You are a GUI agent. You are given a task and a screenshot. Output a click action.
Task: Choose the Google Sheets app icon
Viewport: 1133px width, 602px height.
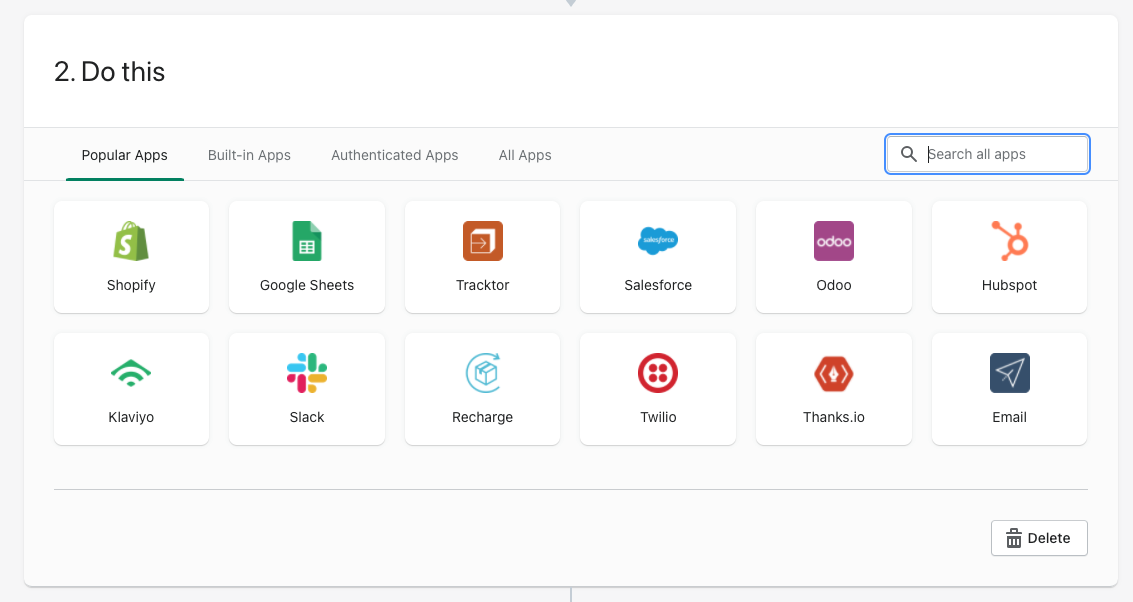[x=306, y=241]
